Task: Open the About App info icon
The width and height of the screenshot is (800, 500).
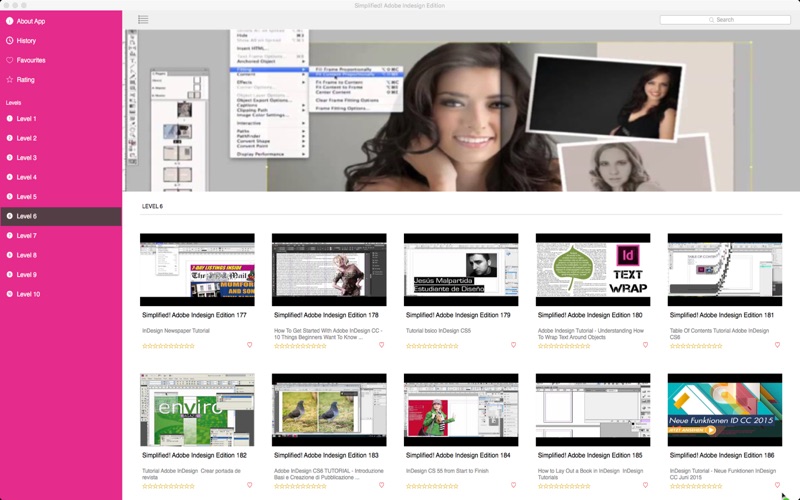Action: [9, 21]
